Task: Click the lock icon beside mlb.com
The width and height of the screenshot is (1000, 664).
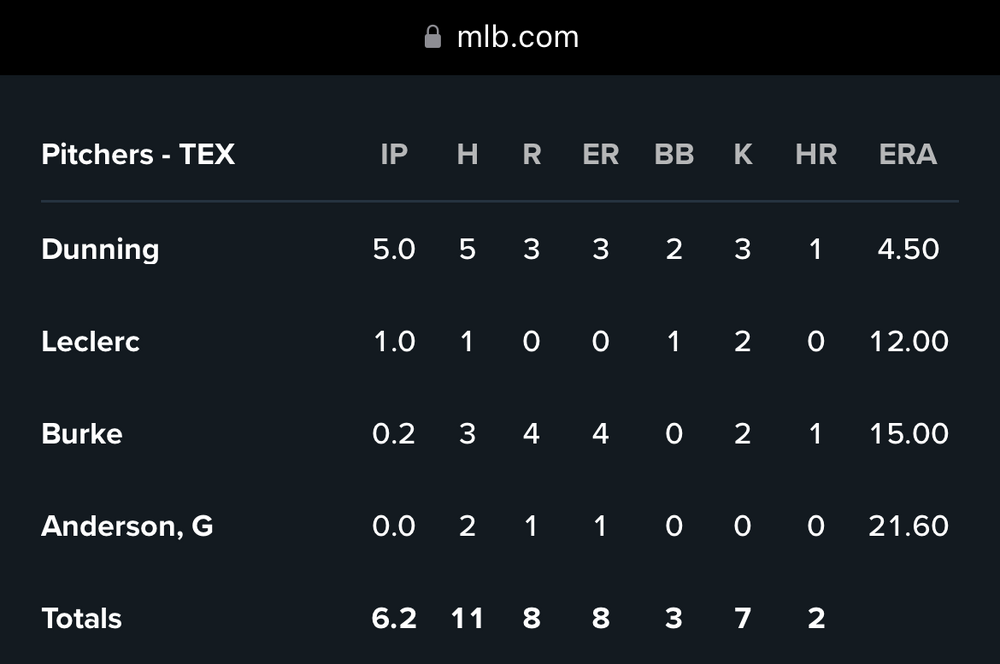Action: pos(432,37)
